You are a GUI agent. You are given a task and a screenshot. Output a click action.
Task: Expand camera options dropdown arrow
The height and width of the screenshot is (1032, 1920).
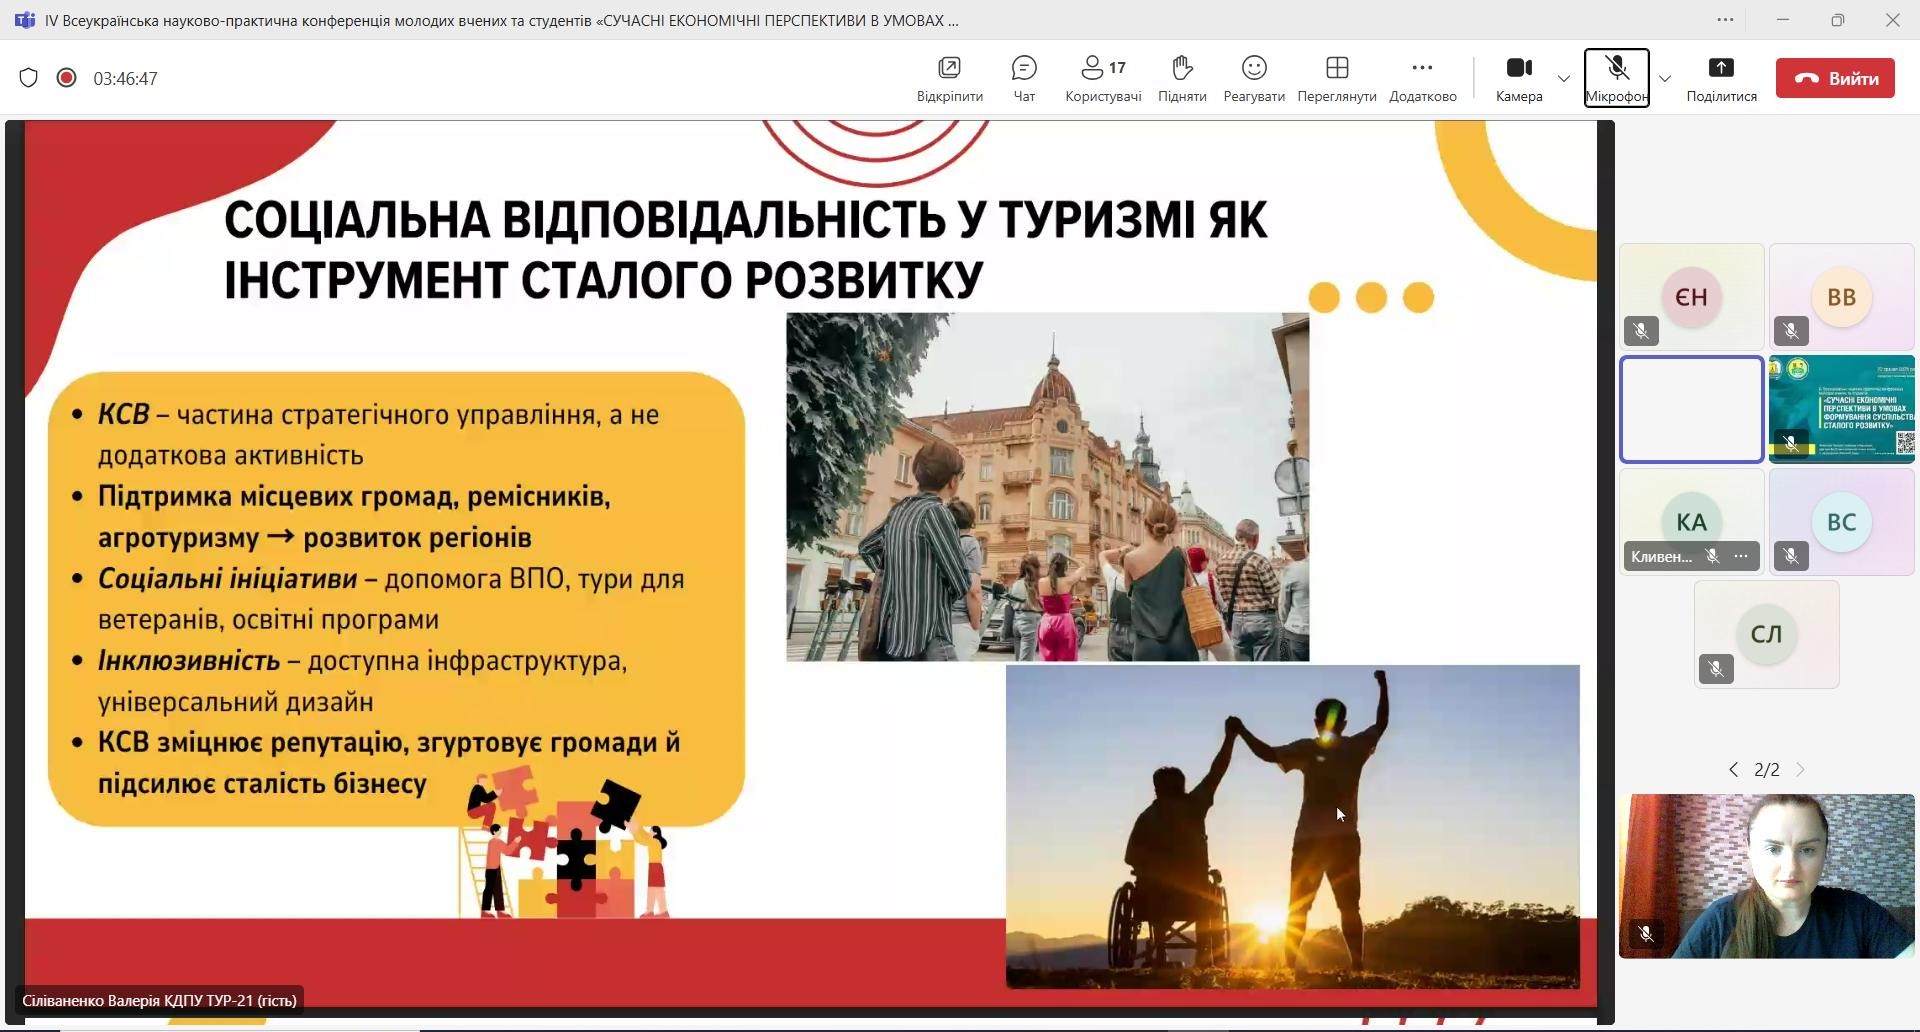[x=1563, y=79]
